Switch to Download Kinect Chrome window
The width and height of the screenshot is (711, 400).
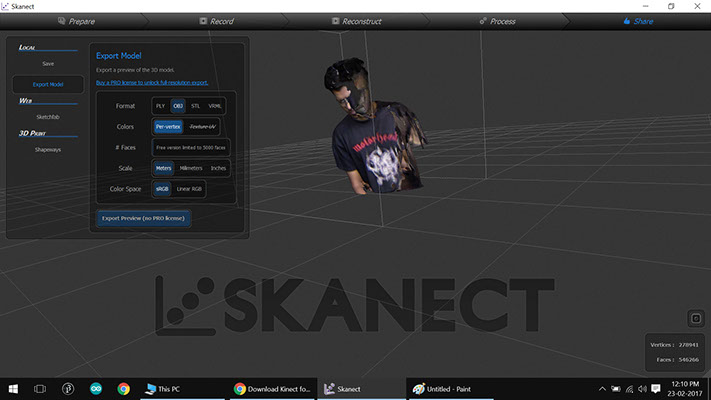click(x=272, y=389)
